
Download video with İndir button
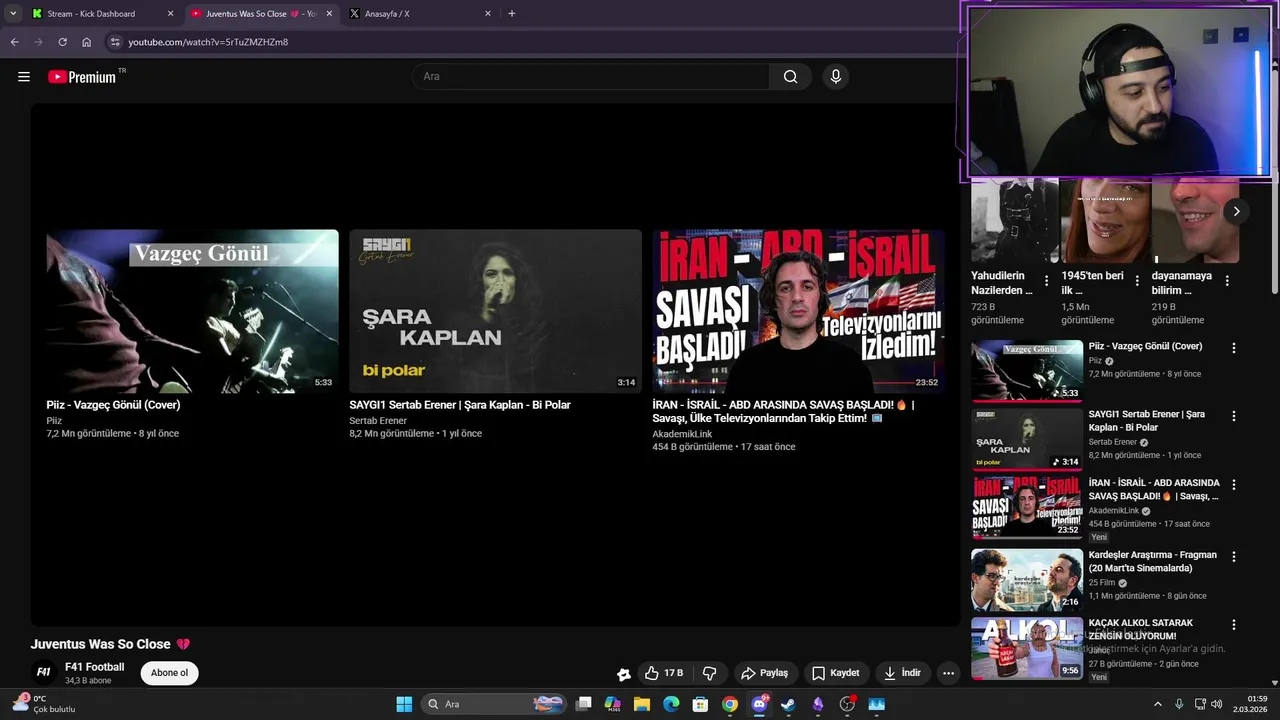tap(902, 673)
